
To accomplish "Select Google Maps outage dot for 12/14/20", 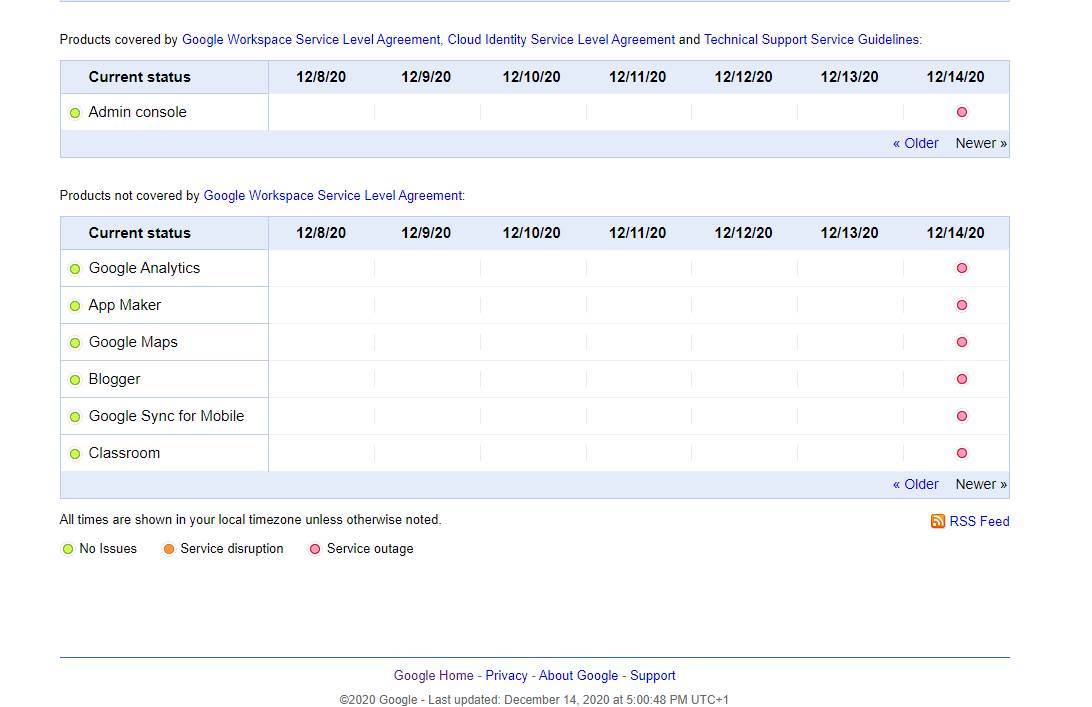I will [962, 342].
